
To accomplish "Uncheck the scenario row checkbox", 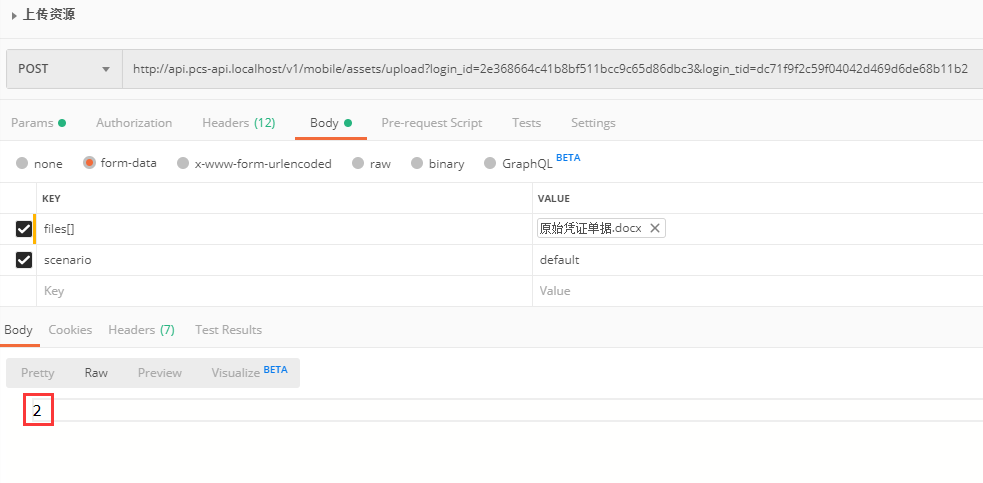I will click(24, 260).
